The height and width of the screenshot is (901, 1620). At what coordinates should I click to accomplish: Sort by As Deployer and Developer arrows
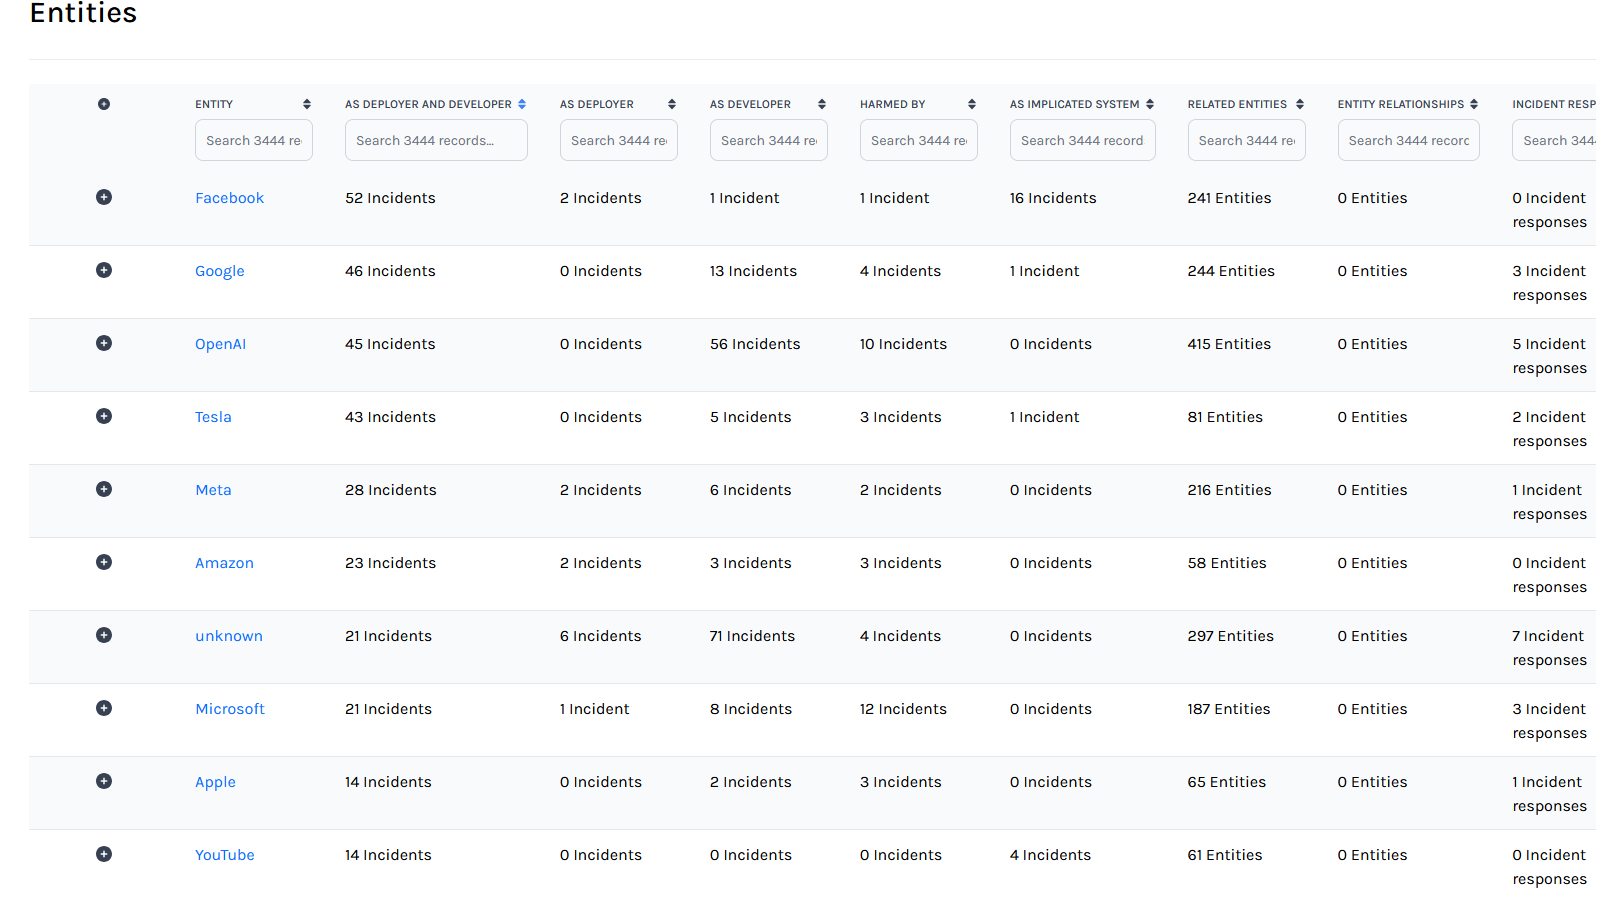(522, 104)
